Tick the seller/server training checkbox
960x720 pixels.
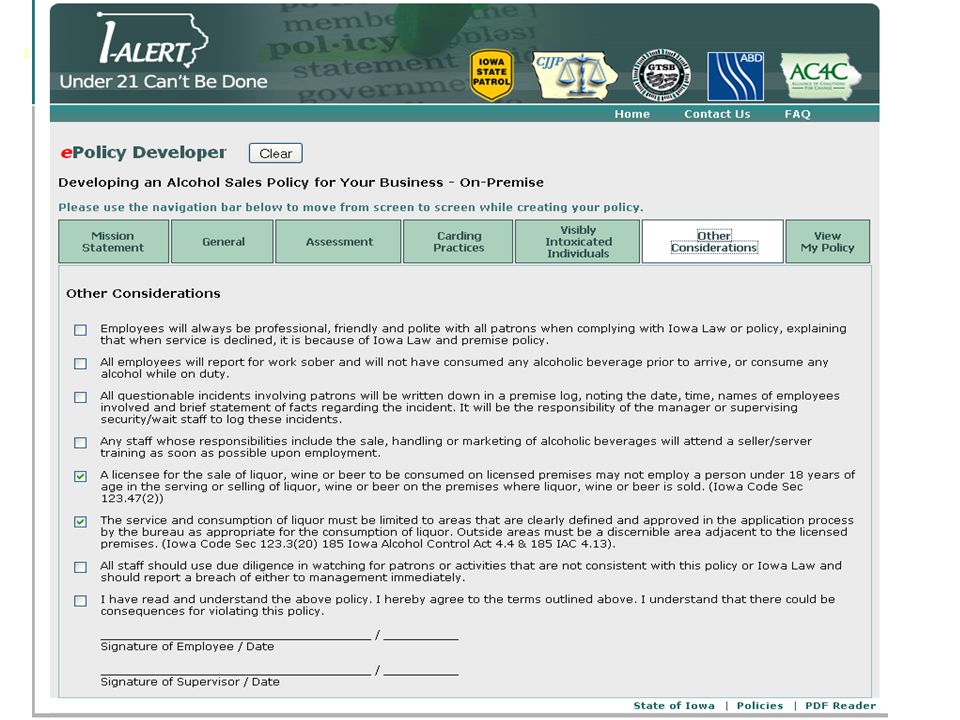tap(80, 443)
